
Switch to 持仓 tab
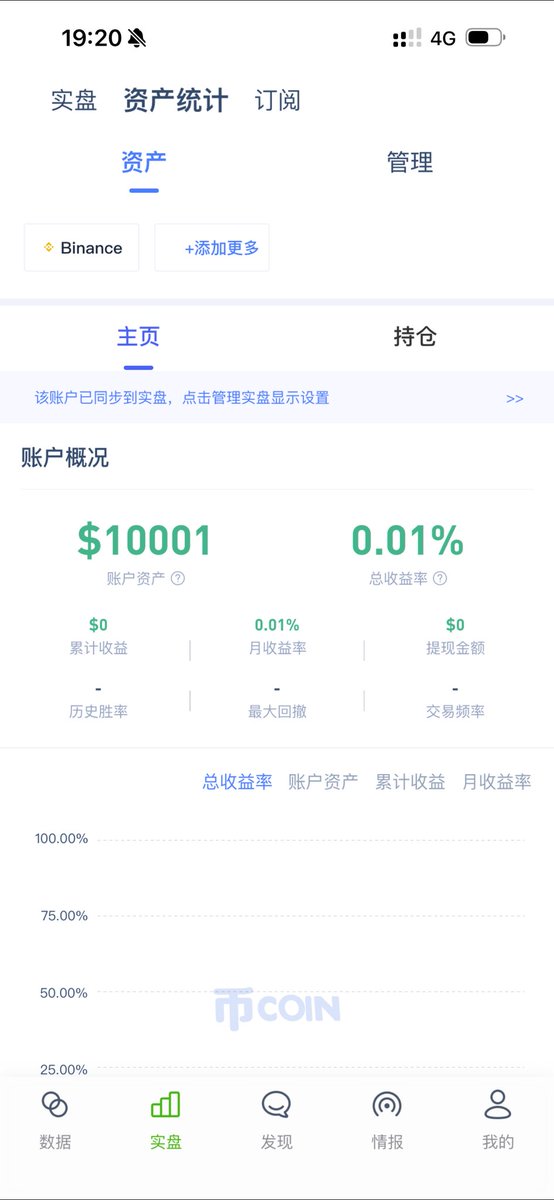coord(415,337)
